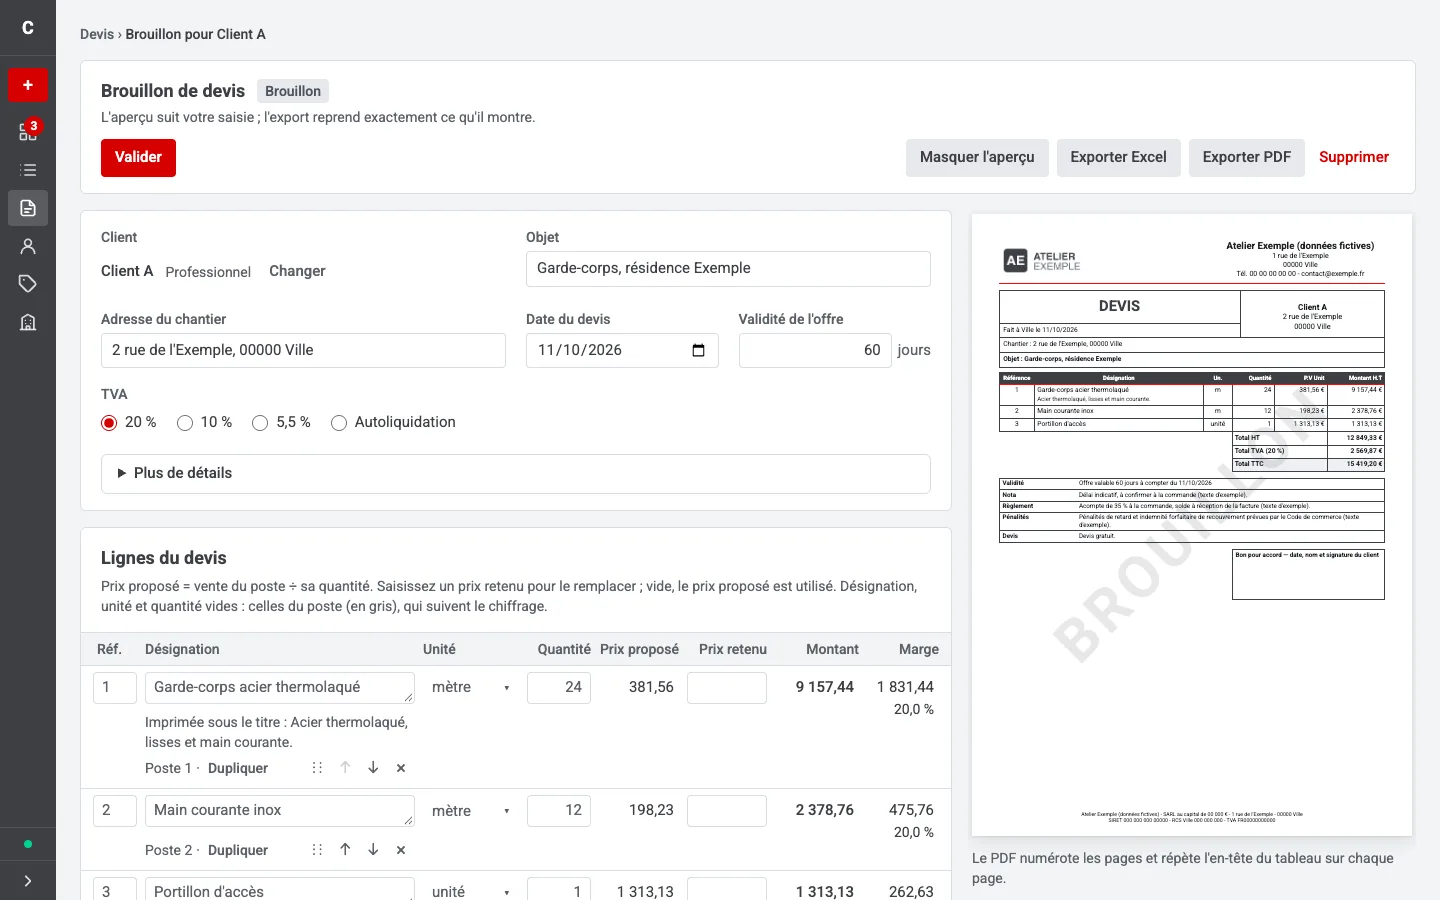The image size is (1440, 900).
Task: Click the Valider button
Action: click(138, 158)
